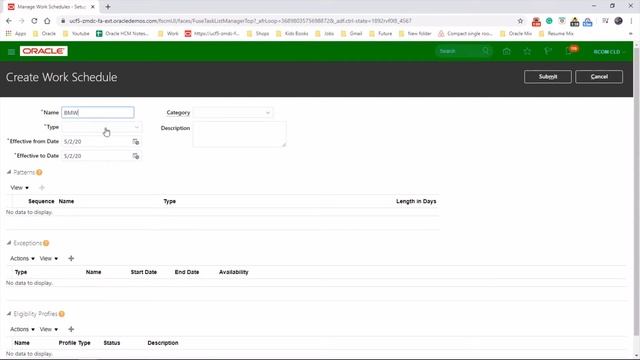Click the Start Date column header

pos(144,272)
